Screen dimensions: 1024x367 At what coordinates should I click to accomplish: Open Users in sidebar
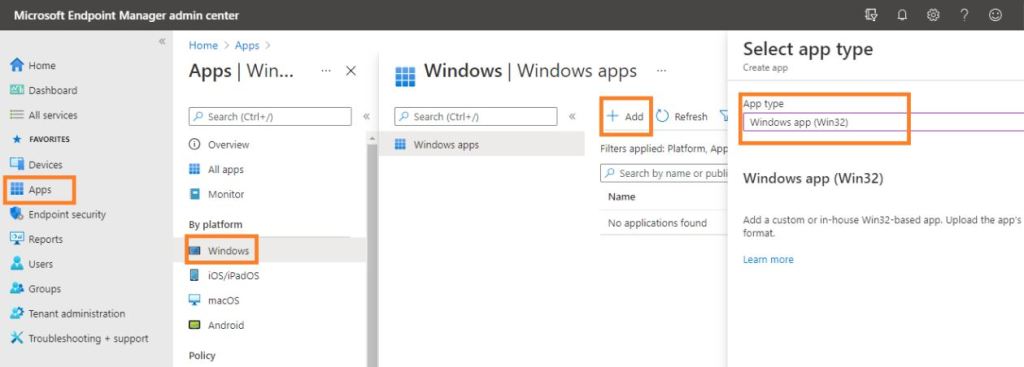(x=31, y=264)
